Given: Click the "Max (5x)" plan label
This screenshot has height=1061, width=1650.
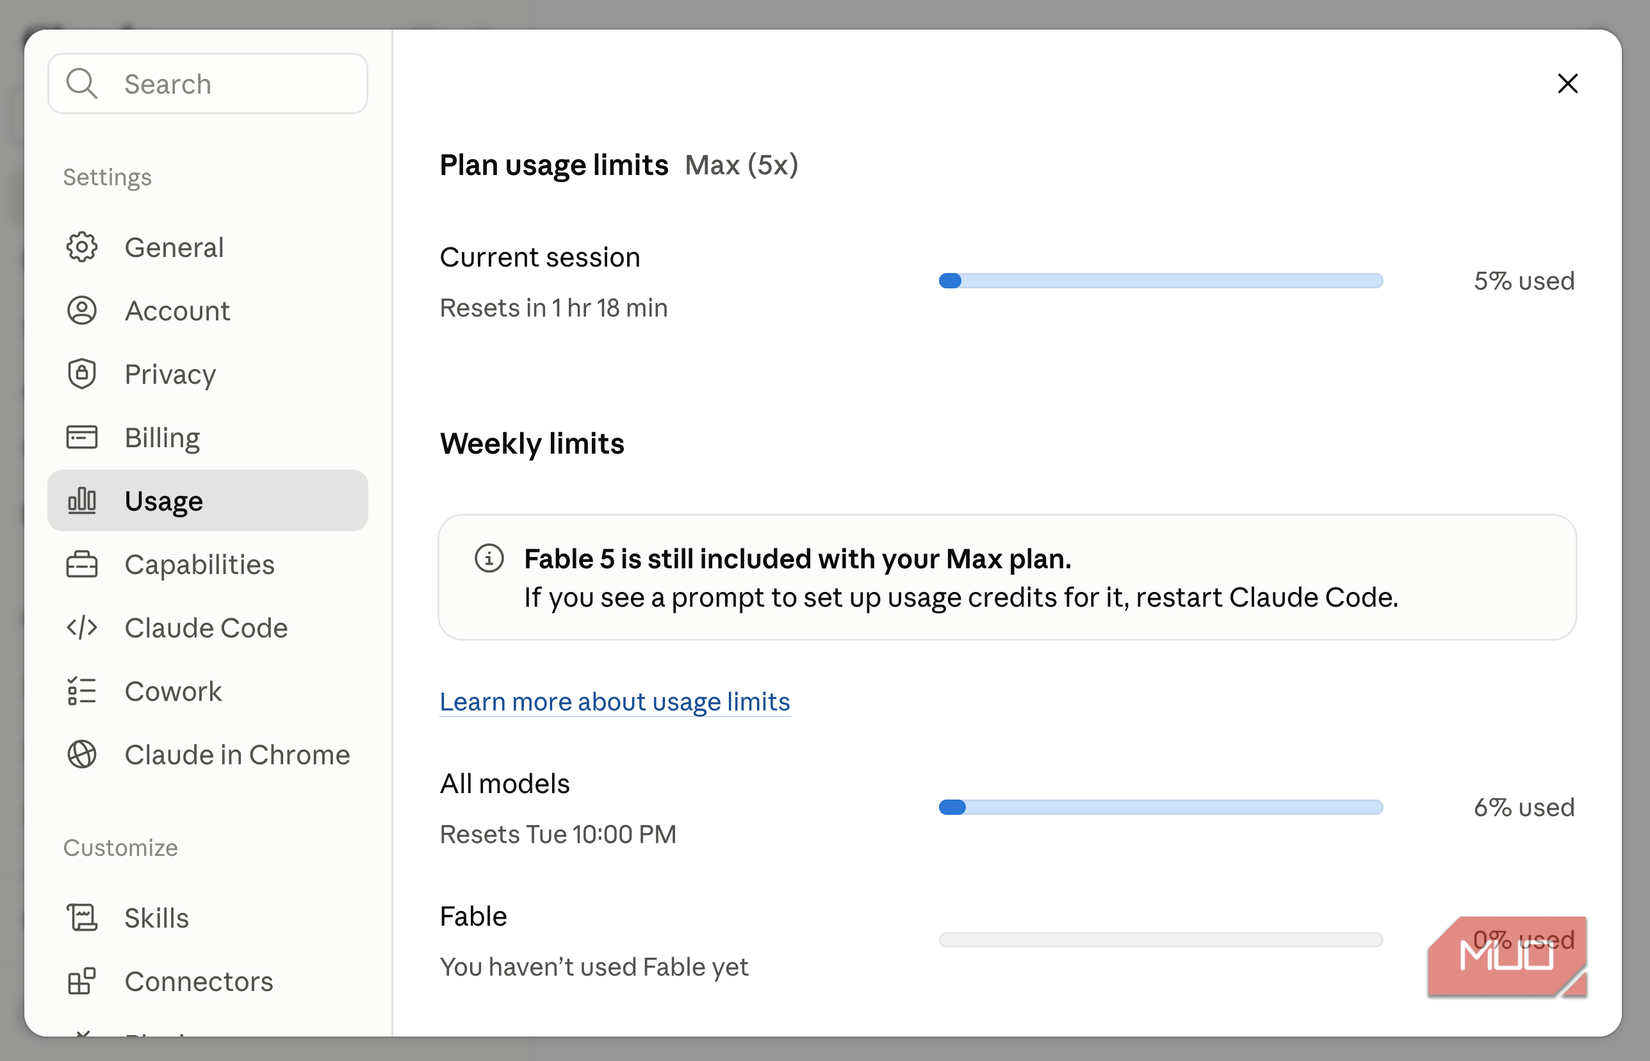Looking at the screenshot, I should pos(742,165).
